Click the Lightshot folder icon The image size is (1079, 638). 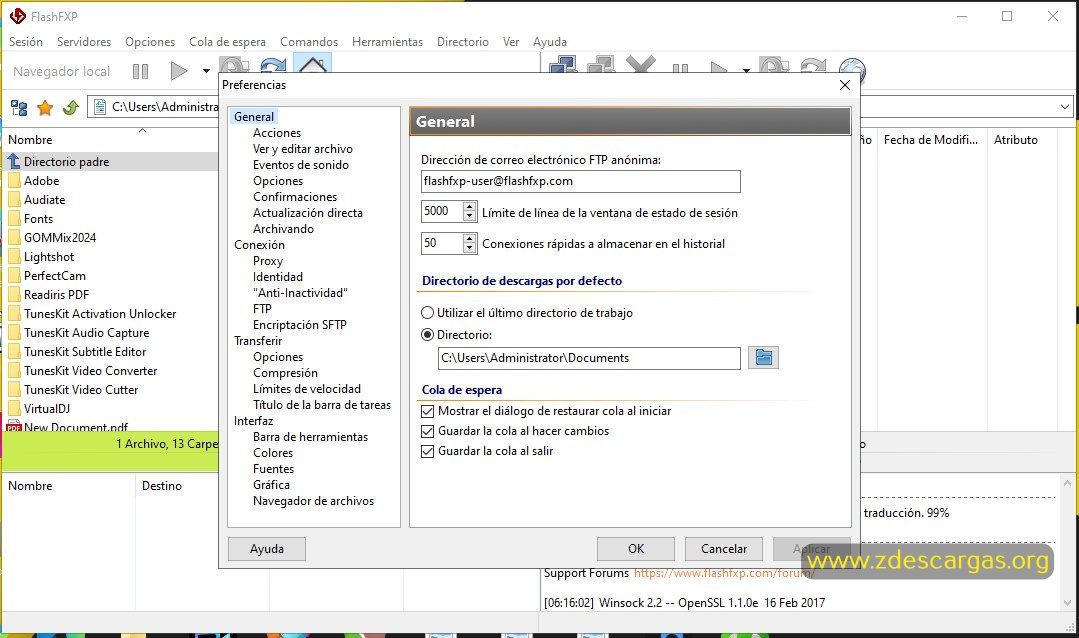pos(14,257)
